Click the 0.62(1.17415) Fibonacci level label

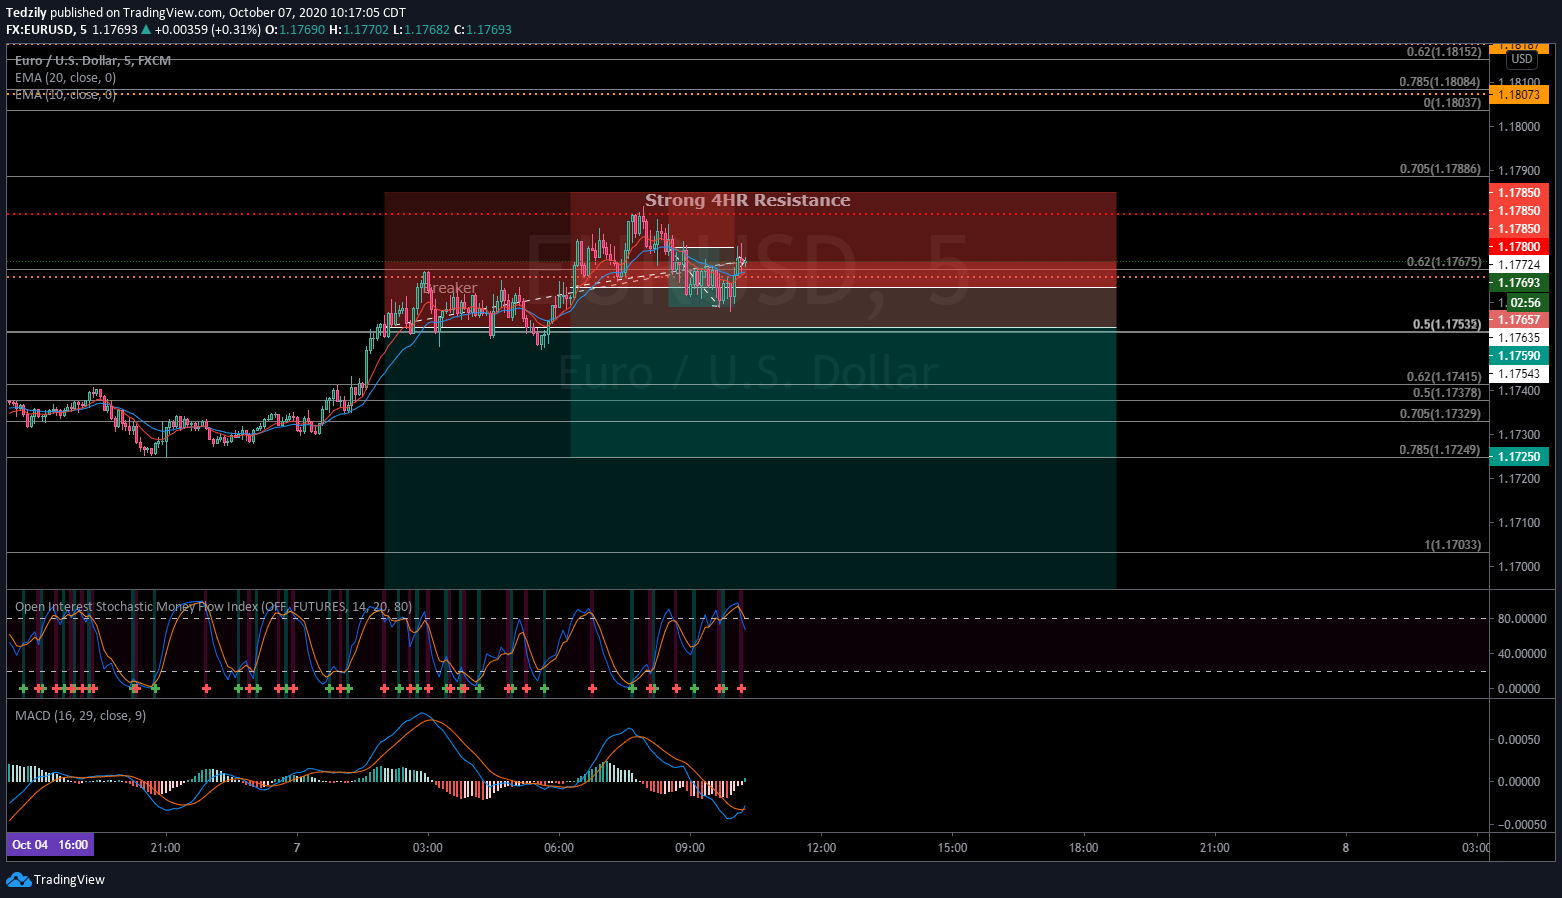click(x=1443, y=377)
